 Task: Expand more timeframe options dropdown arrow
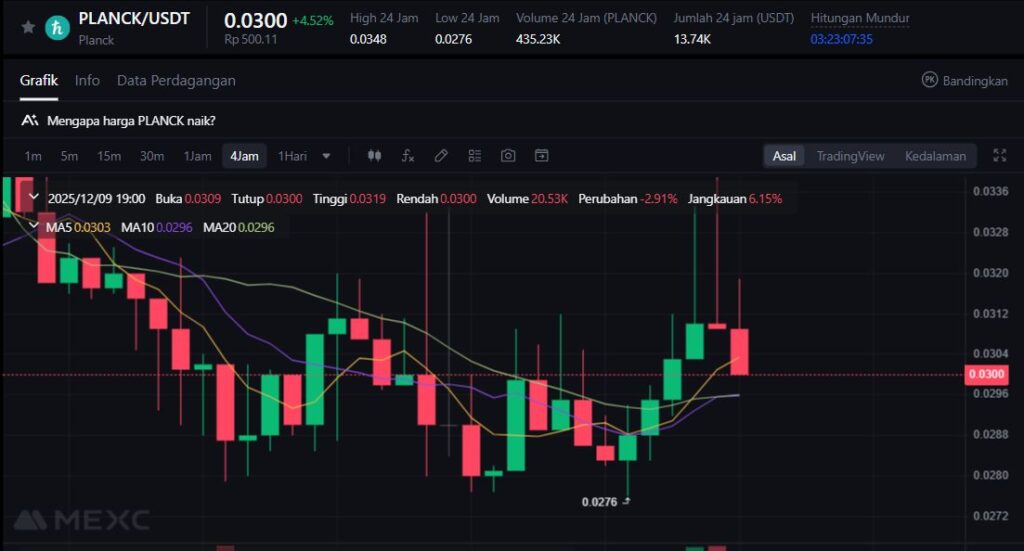tap(326, 156)
